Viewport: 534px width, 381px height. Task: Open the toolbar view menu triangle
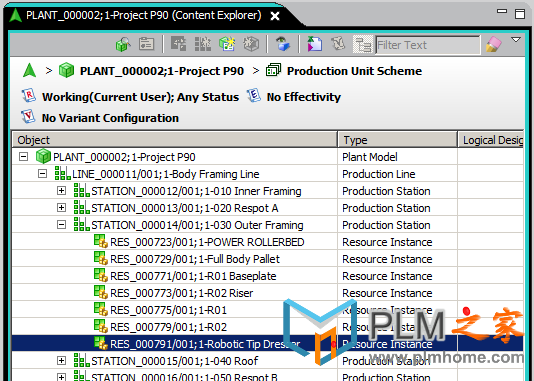click(x=516, y=40)
